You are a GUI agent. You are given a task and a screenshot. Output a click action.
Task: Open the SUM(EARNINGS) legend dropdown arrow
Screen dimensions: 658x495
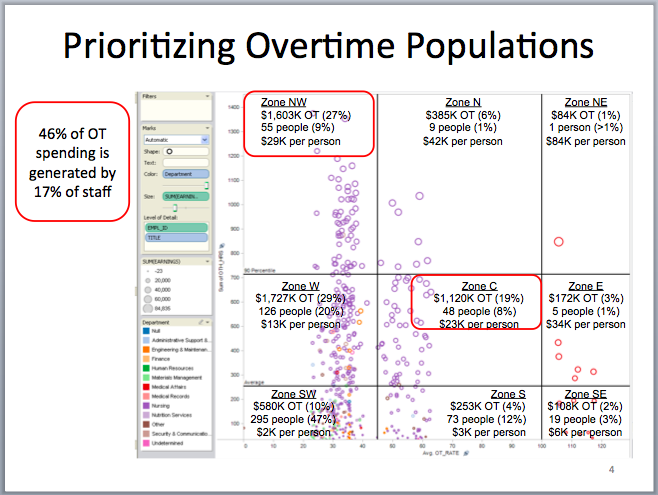click(x=207, y=261)
